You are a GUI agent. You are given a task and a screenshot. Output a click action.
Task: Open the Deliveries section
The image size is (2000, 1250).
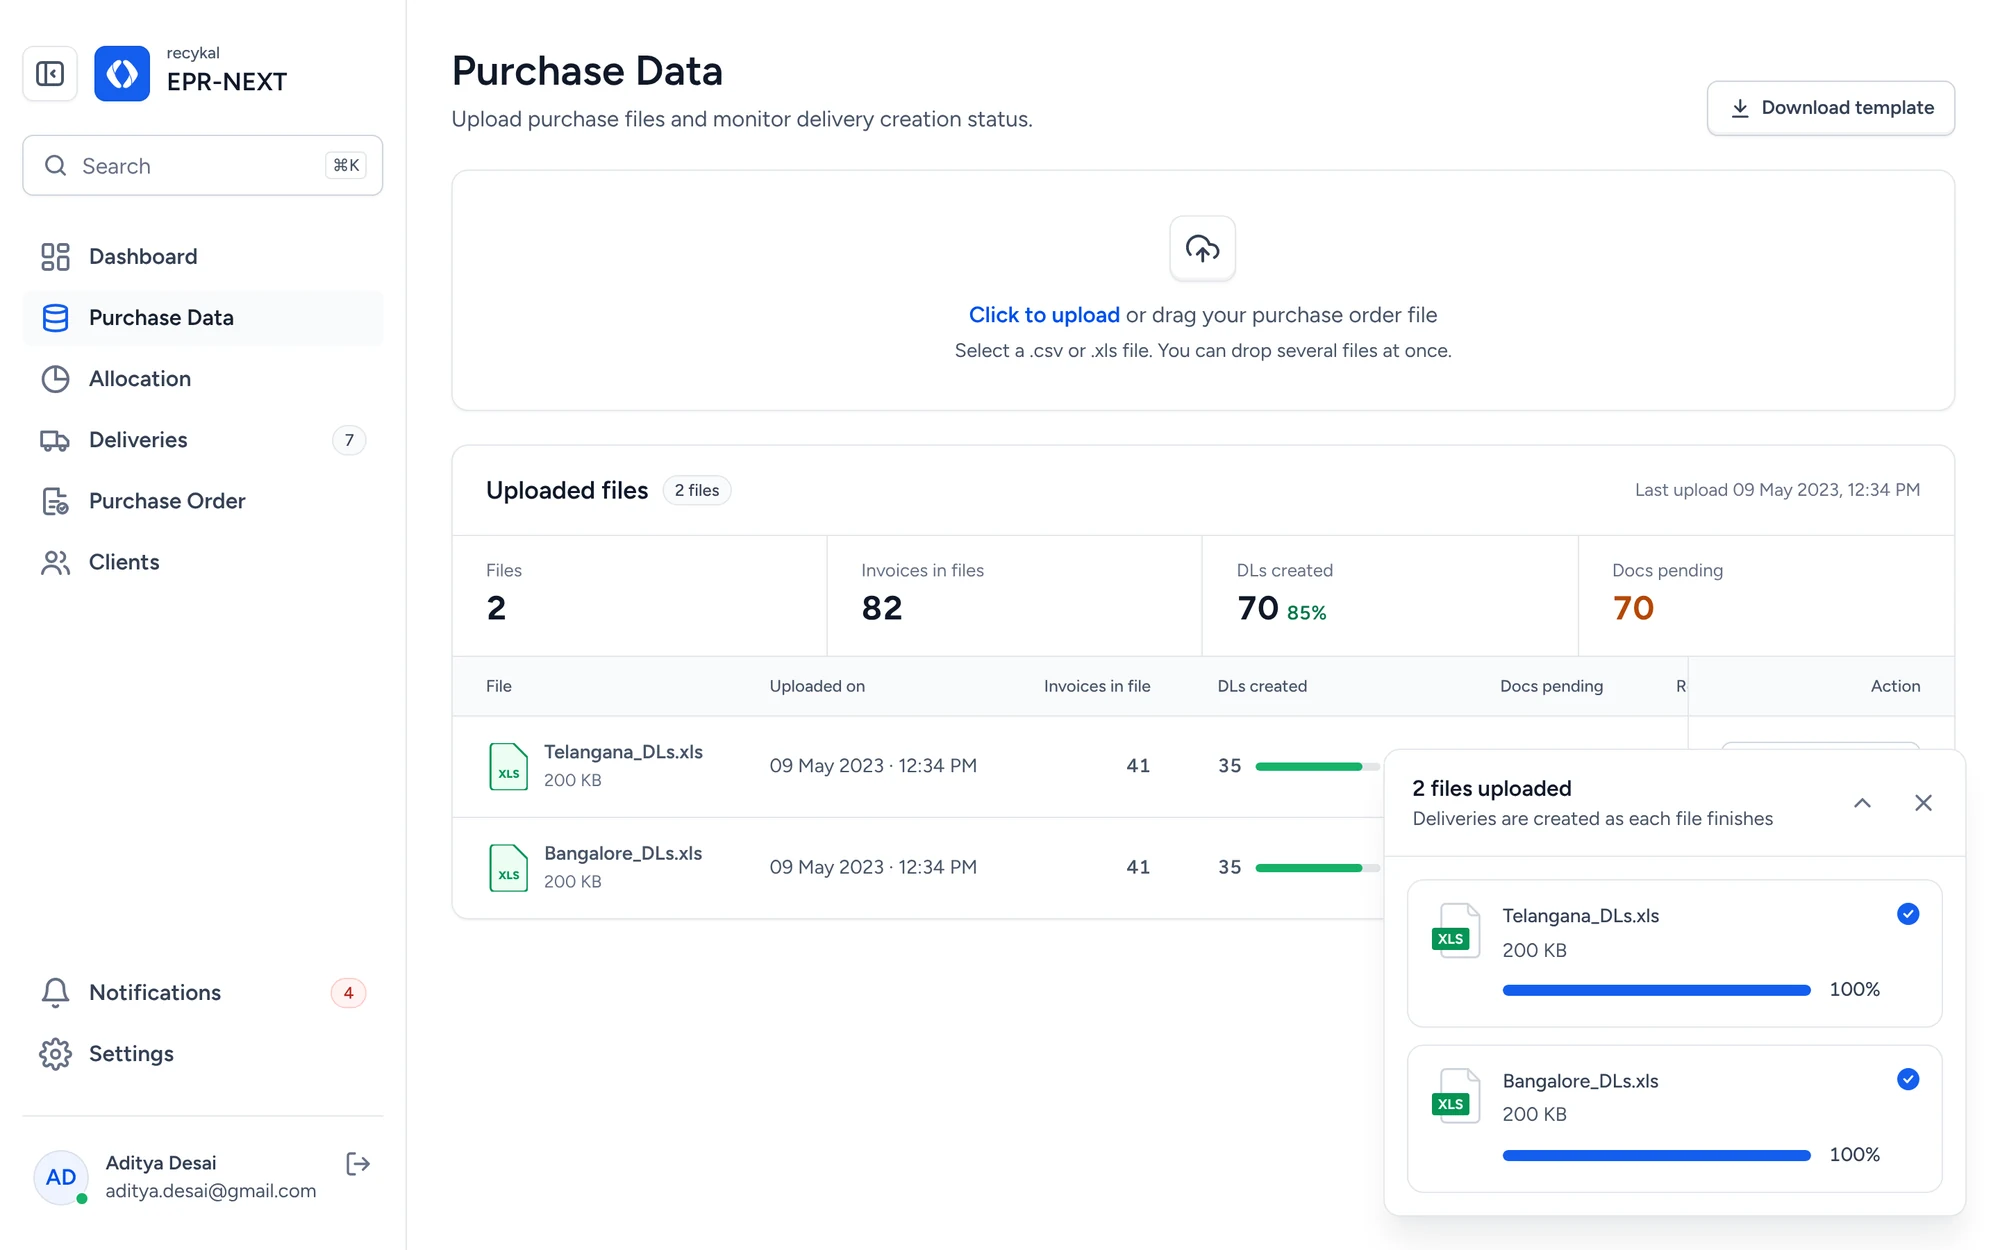203,440
